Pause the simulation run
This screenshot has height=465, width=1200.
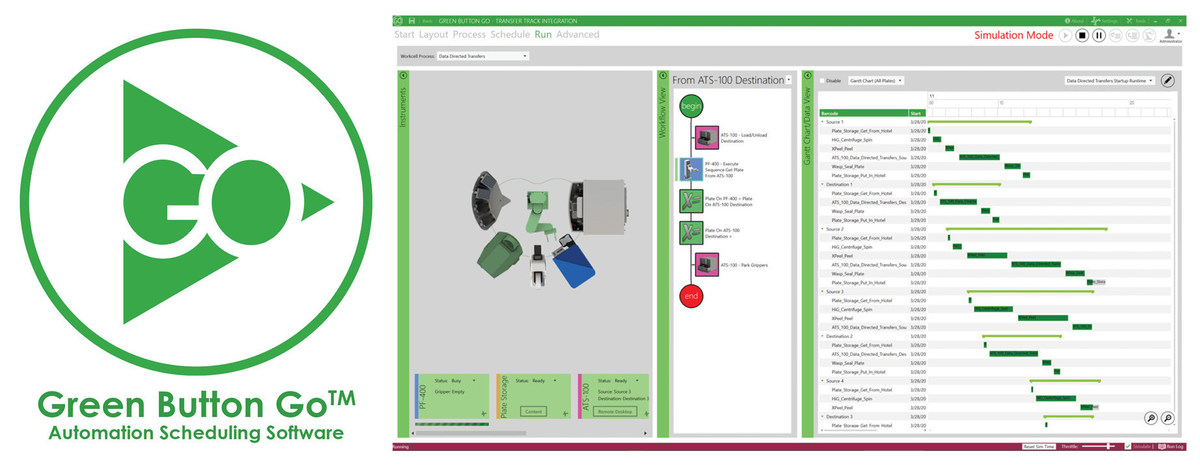coord(1099,35)
